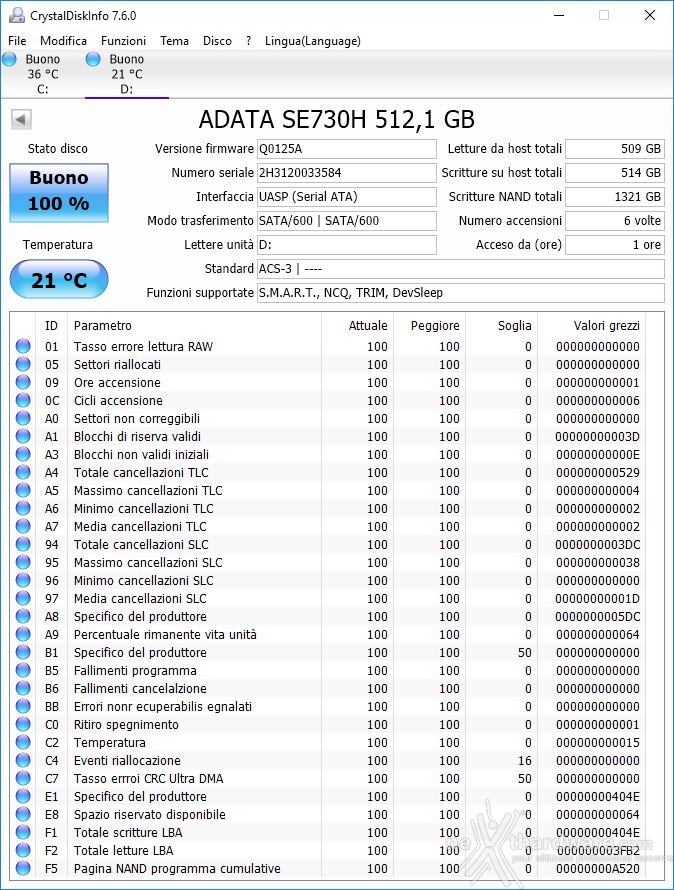The width and height of the screenshot is (674, 890).
Task: Click the status icon for Massimo cancellazioni SLC
Action: coord(23,562)
